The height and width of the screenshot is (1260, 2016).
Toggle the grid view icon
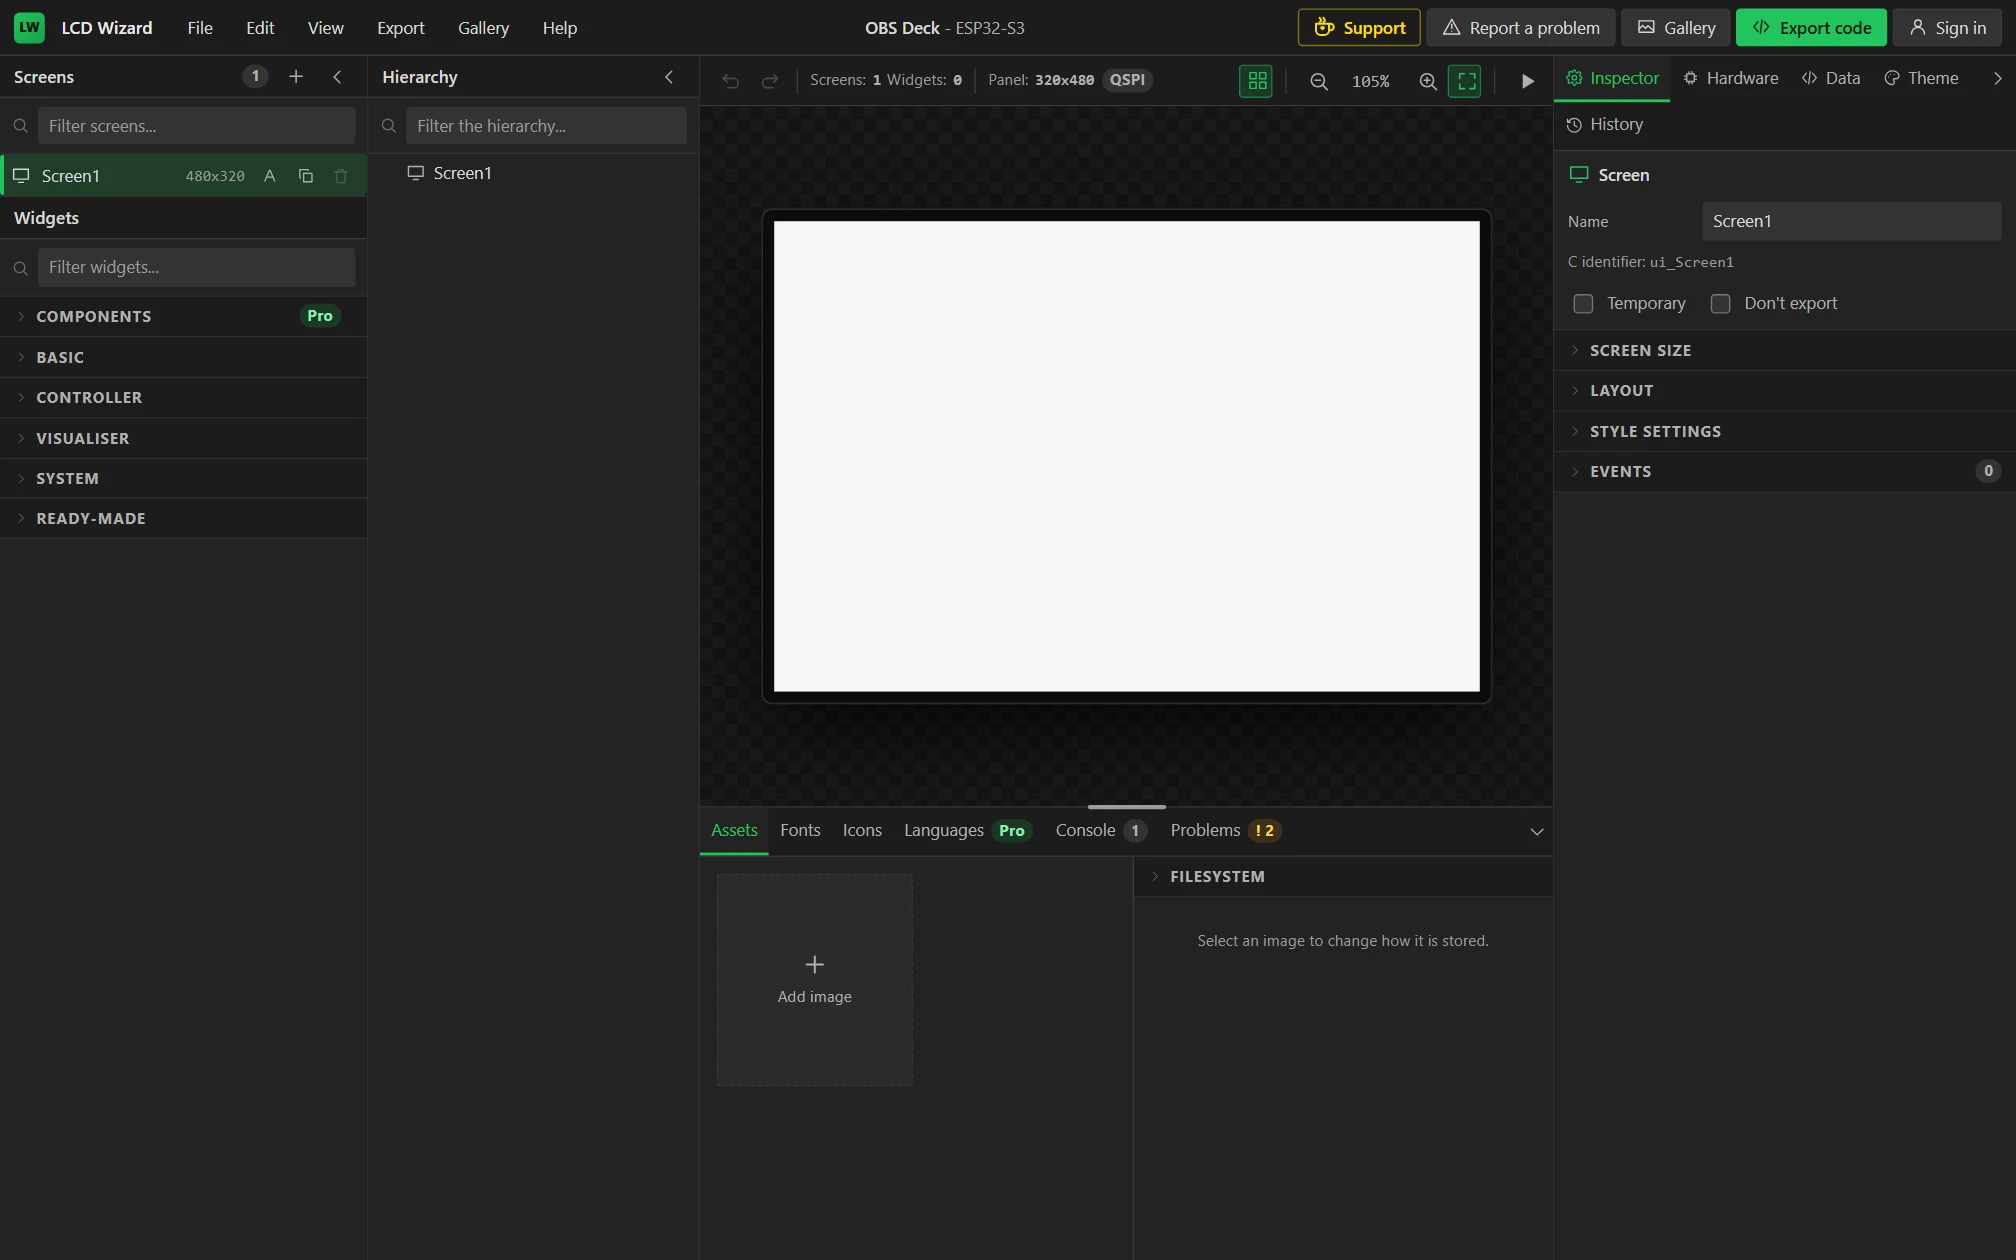pyautogui.click(x=1257, y=81)
